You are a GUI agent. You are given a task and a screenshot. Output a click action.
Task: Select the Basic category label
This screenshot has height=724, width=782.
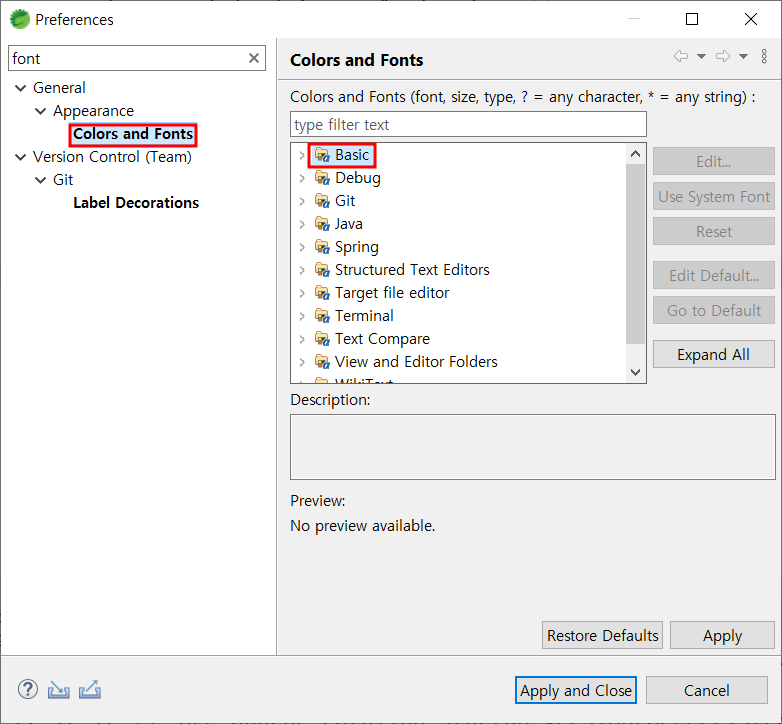352,155
